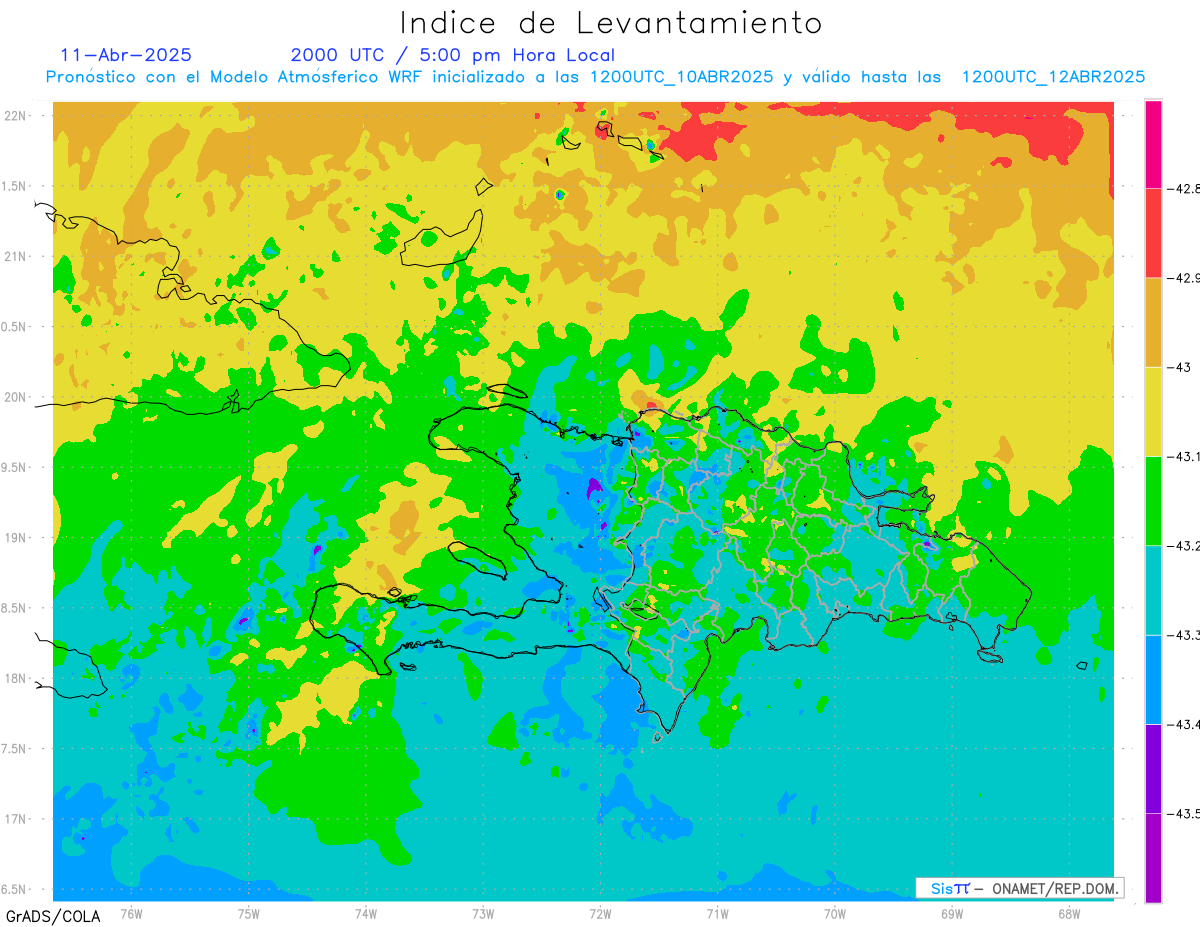
Task: Click the latitude label "20N"
Action: (17, 397)
